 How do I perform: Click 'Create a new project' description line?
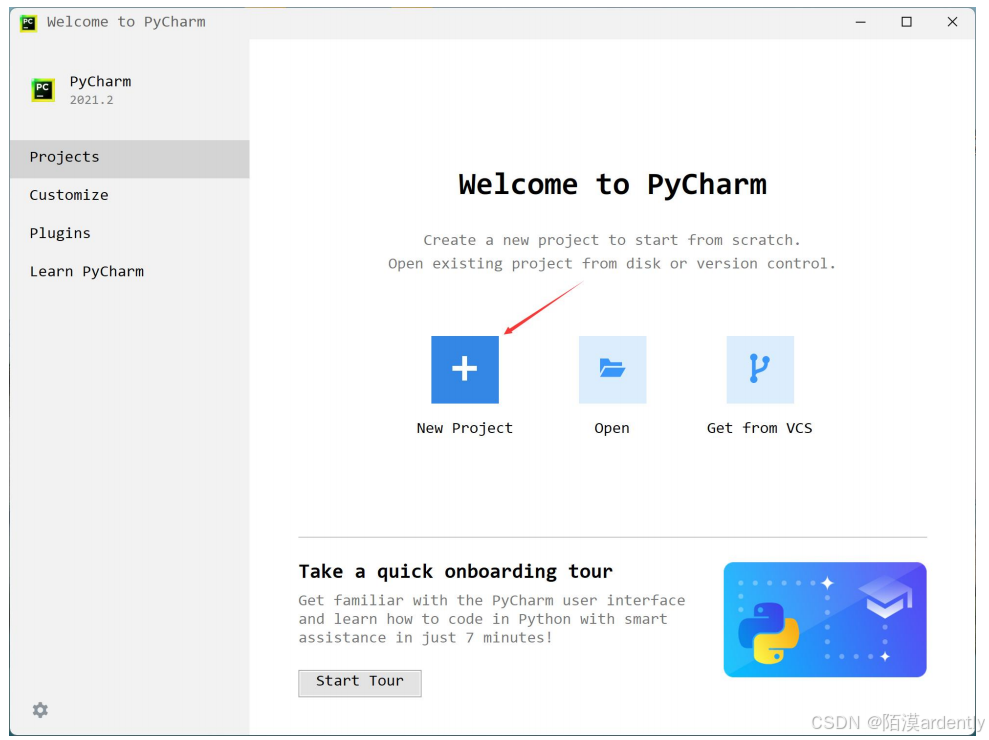click(612, 240)
